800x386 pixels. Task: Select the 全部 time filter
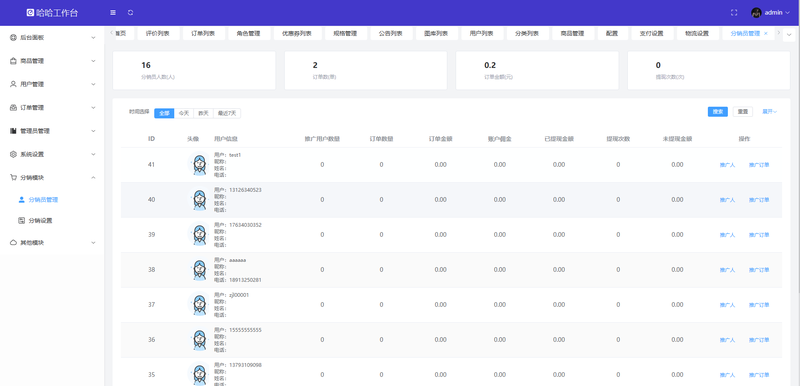[x=164, y=113]
